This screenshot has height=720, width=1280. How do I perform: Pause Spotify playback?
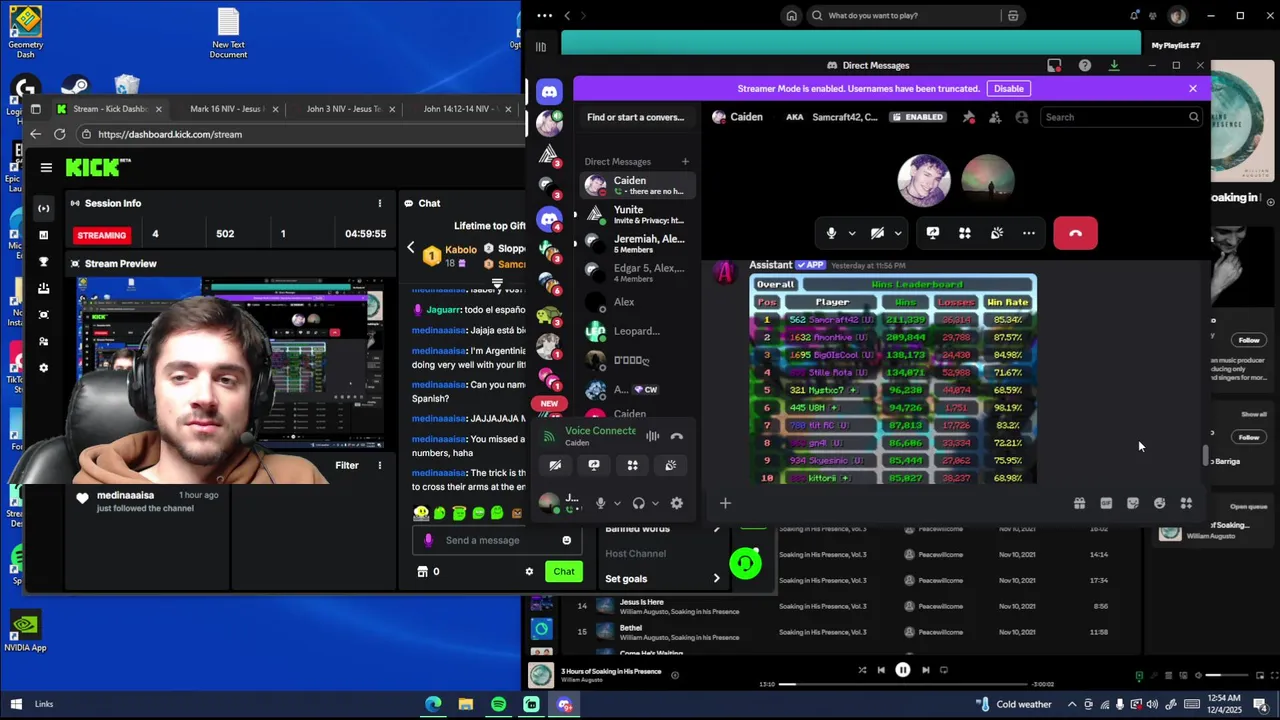click(x=903, y=670)
